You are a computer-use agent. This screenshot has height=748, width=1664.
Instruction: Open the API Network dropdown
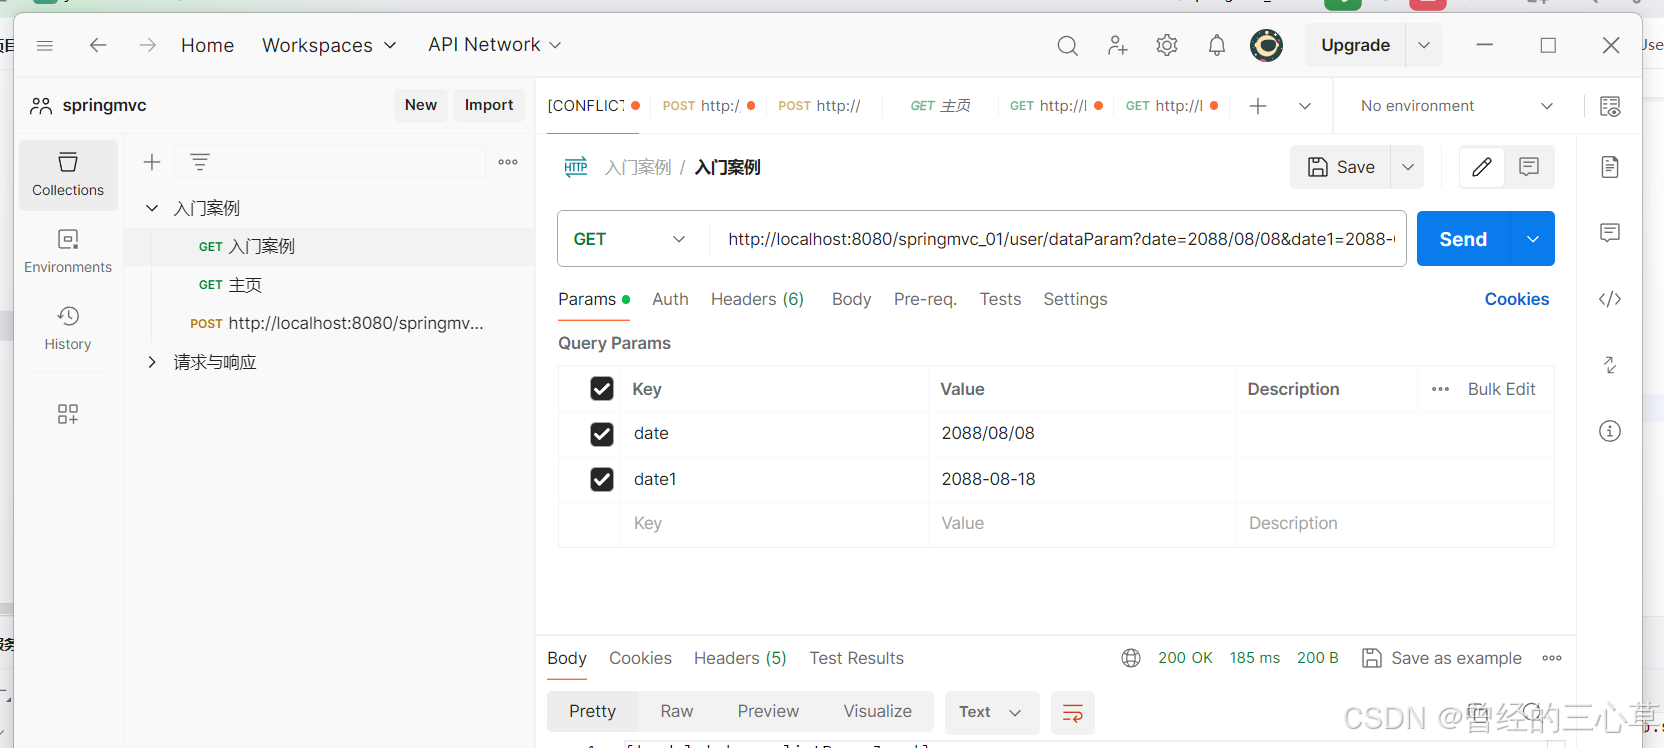pos(495,45)
